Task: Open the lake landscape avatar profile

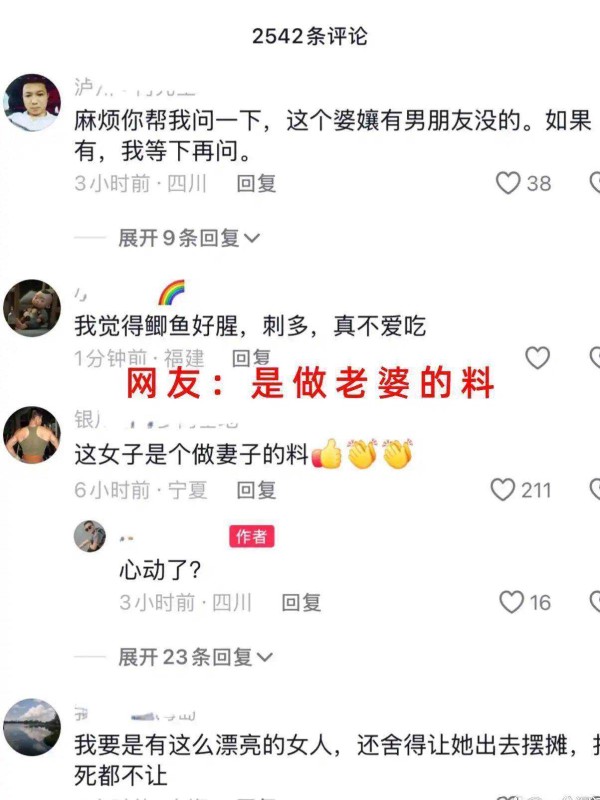Action: (32, 727)
